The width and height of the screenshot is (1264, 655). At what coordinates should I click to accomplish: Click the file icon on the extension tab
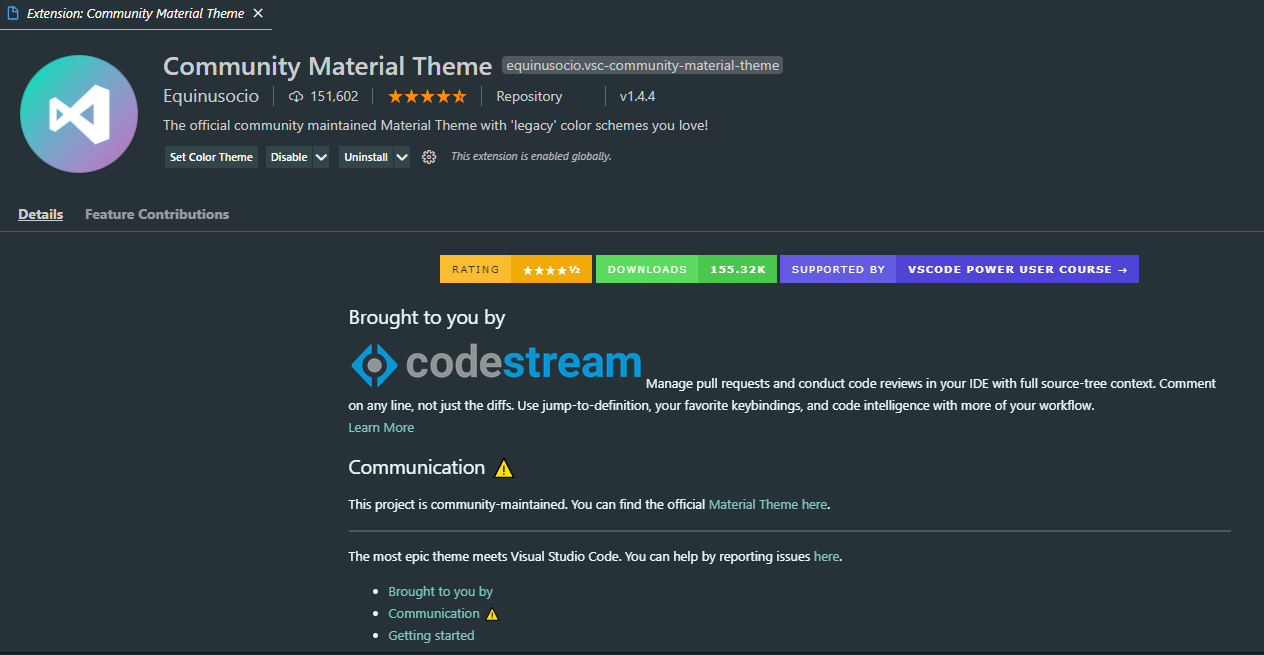pos(14,13)
